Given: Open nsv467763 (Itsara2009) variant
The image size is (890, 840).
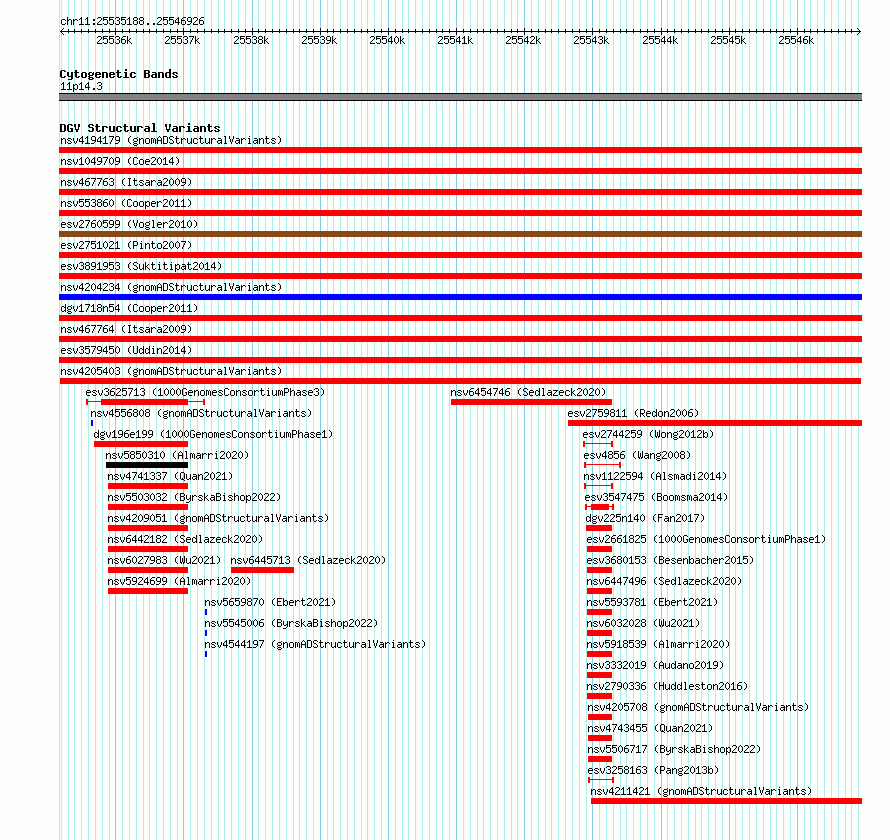Looking at the screenshot, I should [126, 182].
